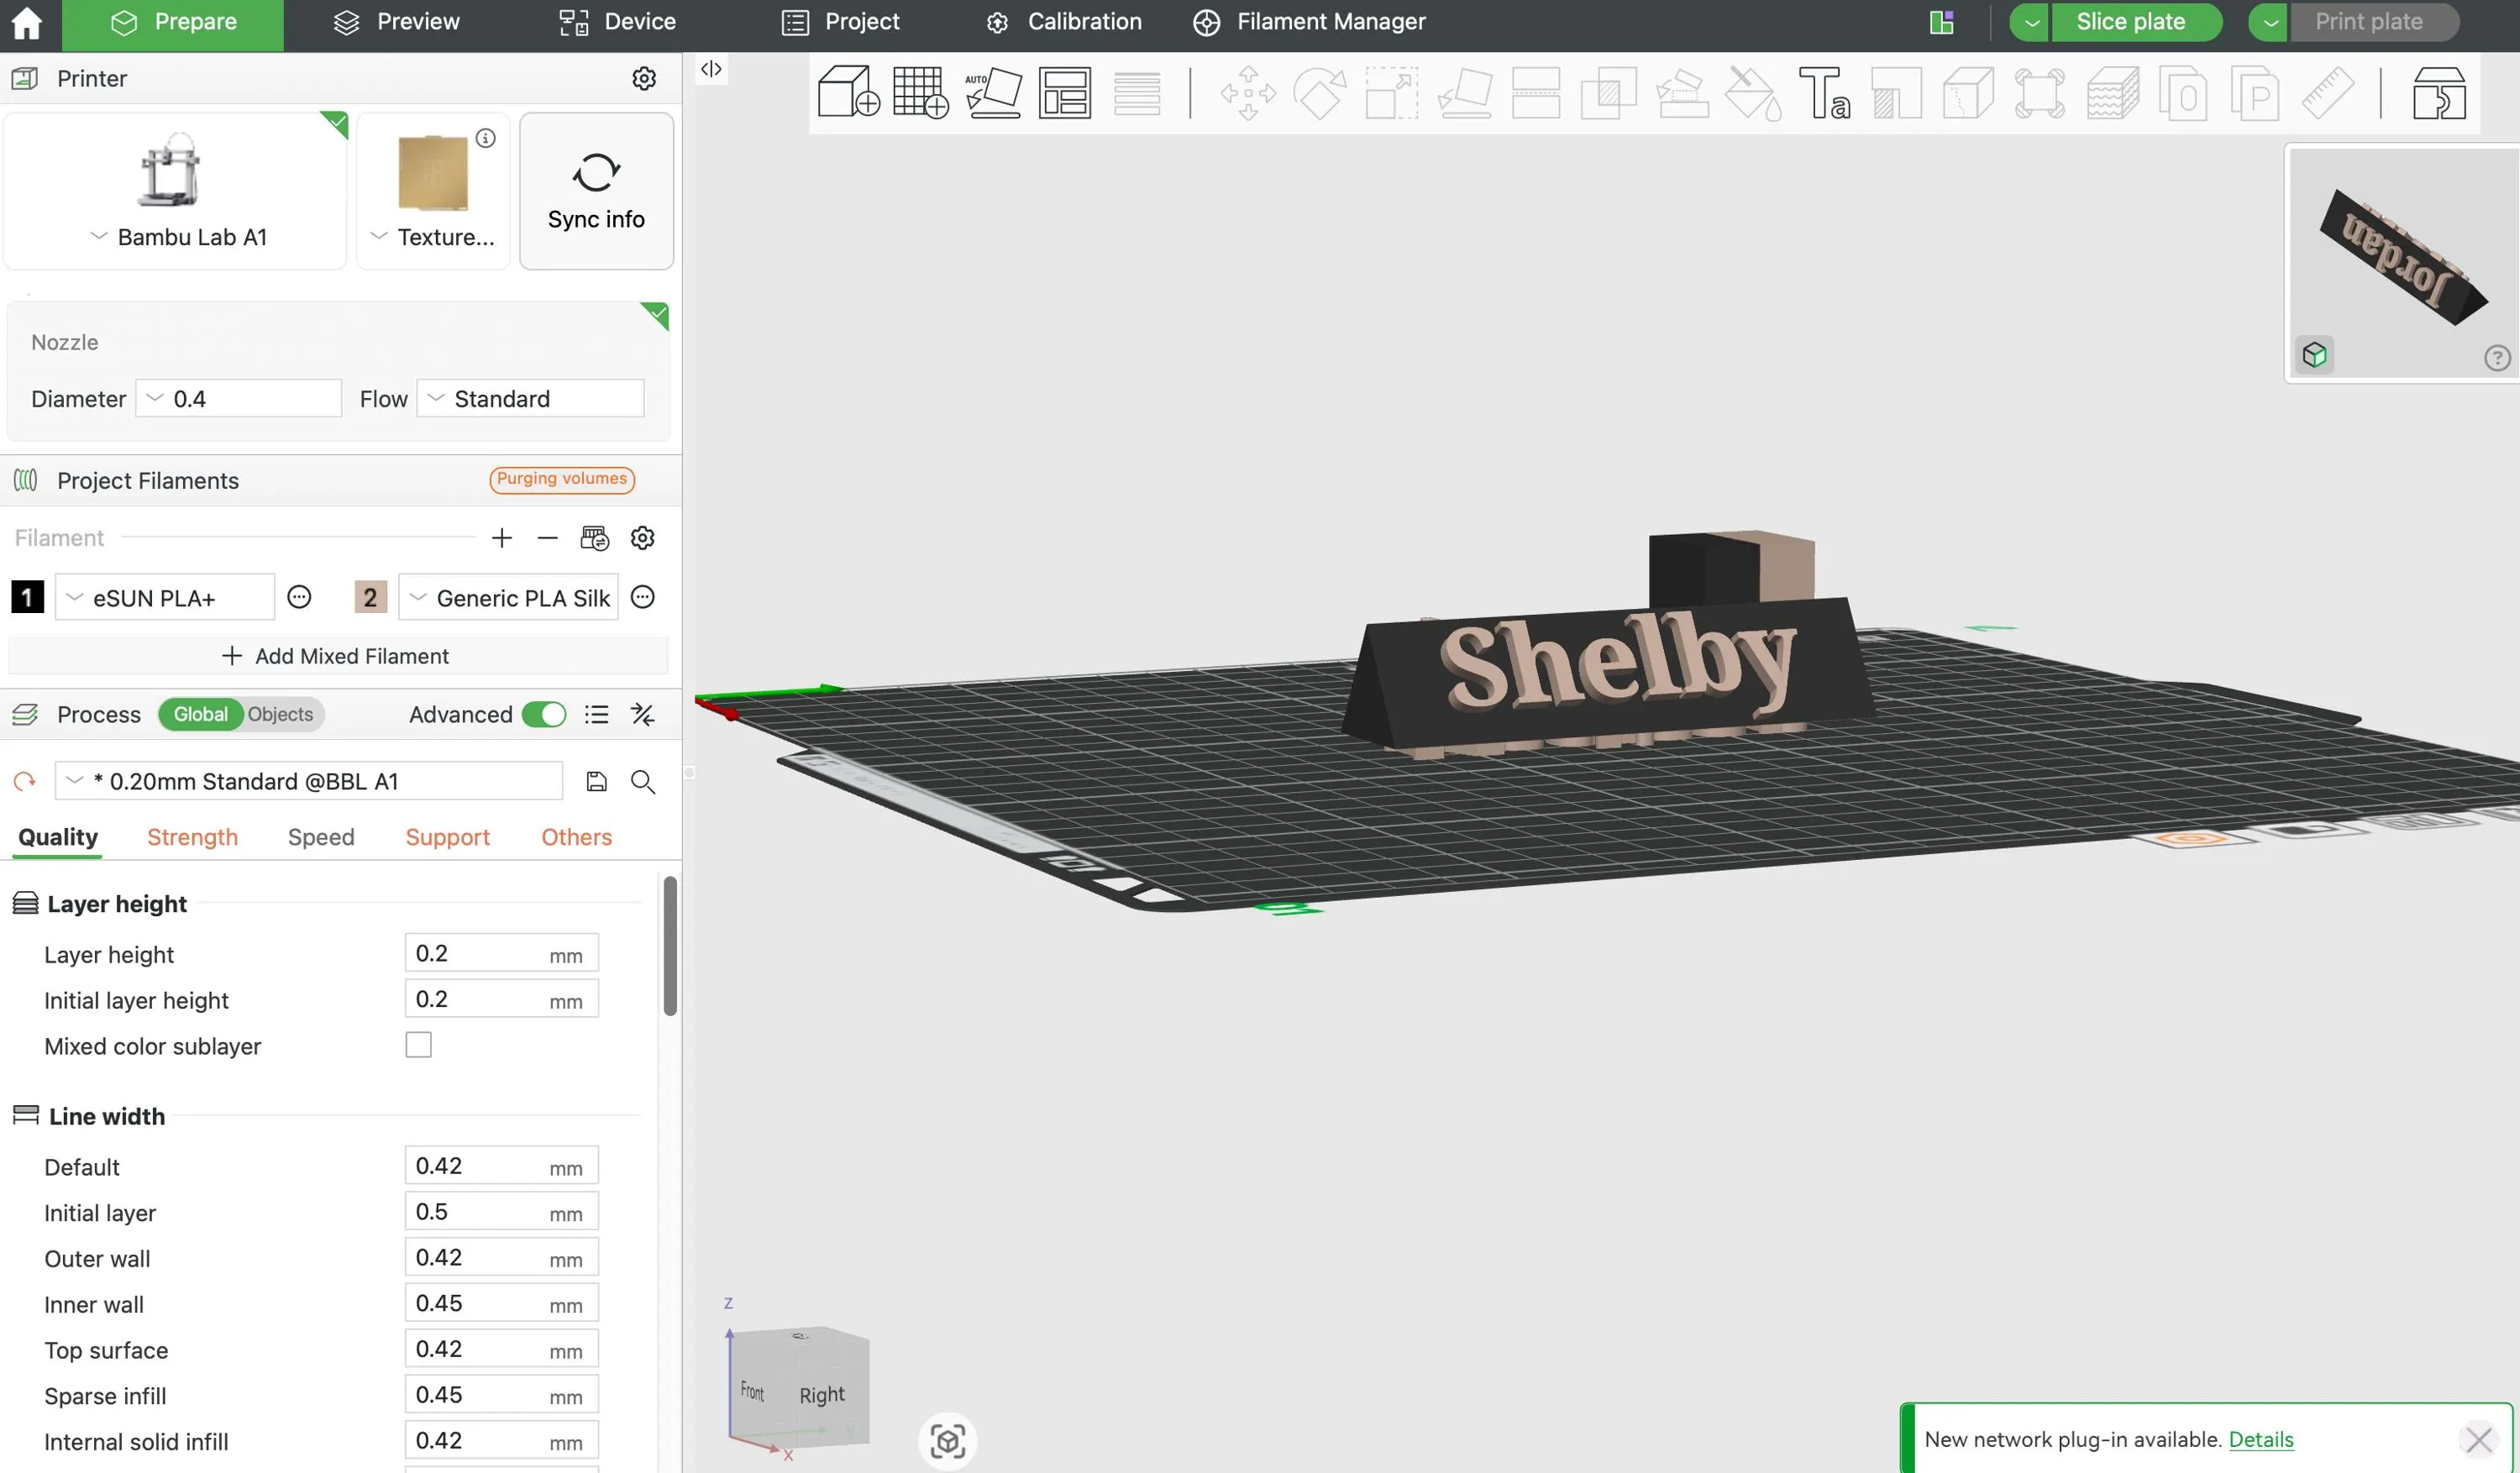The height and width of the screenshot is (1473, 2520).
Task: Search process settings with magnifier icon
Action: click(643, 781)
